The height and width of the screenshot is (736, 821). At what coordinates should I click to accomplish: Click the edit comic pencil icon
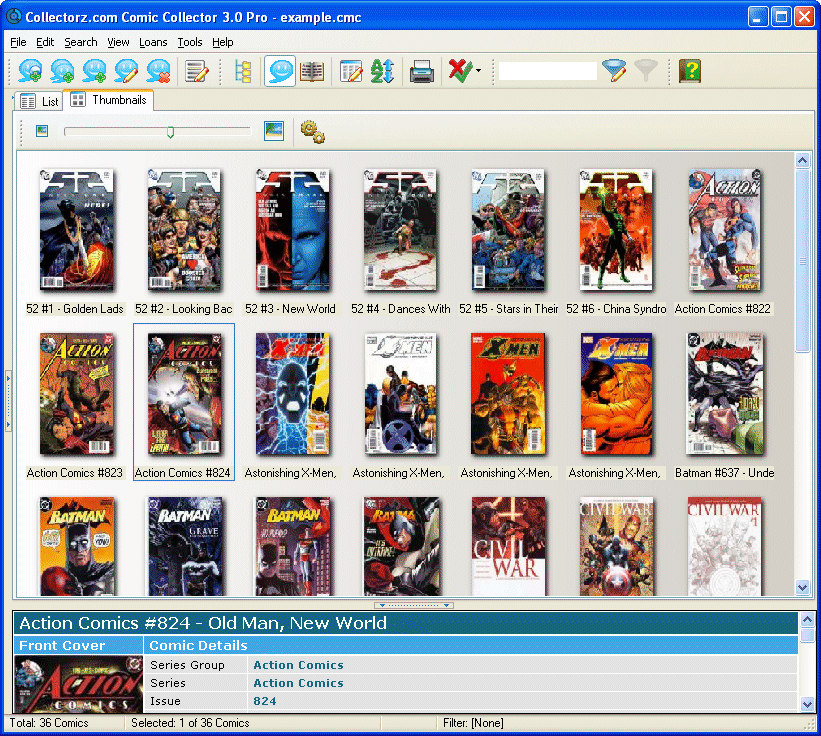point(126,71)
